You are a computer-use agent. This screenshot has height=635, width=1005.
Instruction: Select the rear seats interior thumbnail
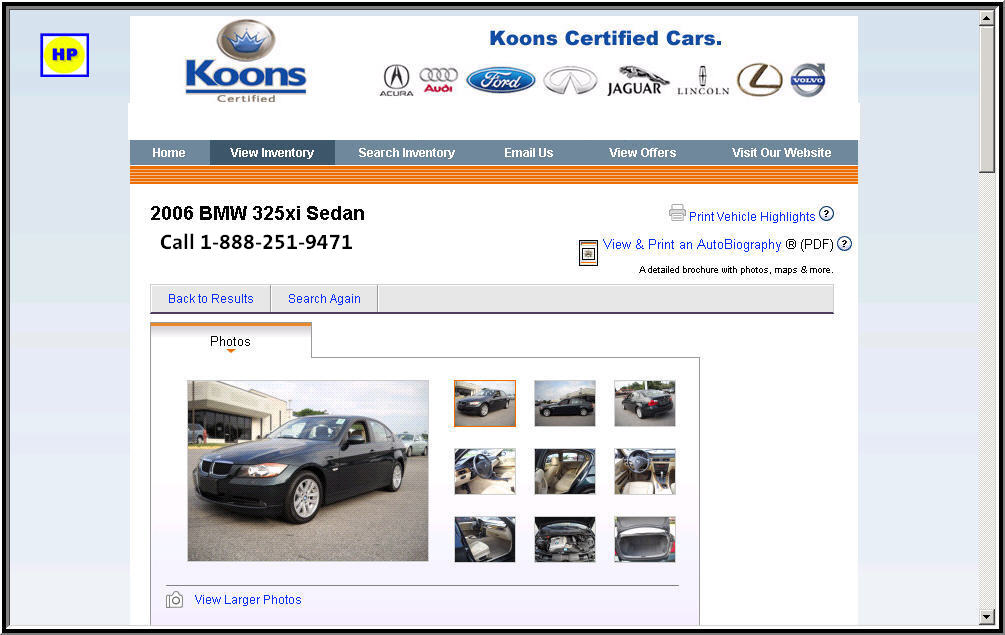pyautogui.click(x=565, y=472)
